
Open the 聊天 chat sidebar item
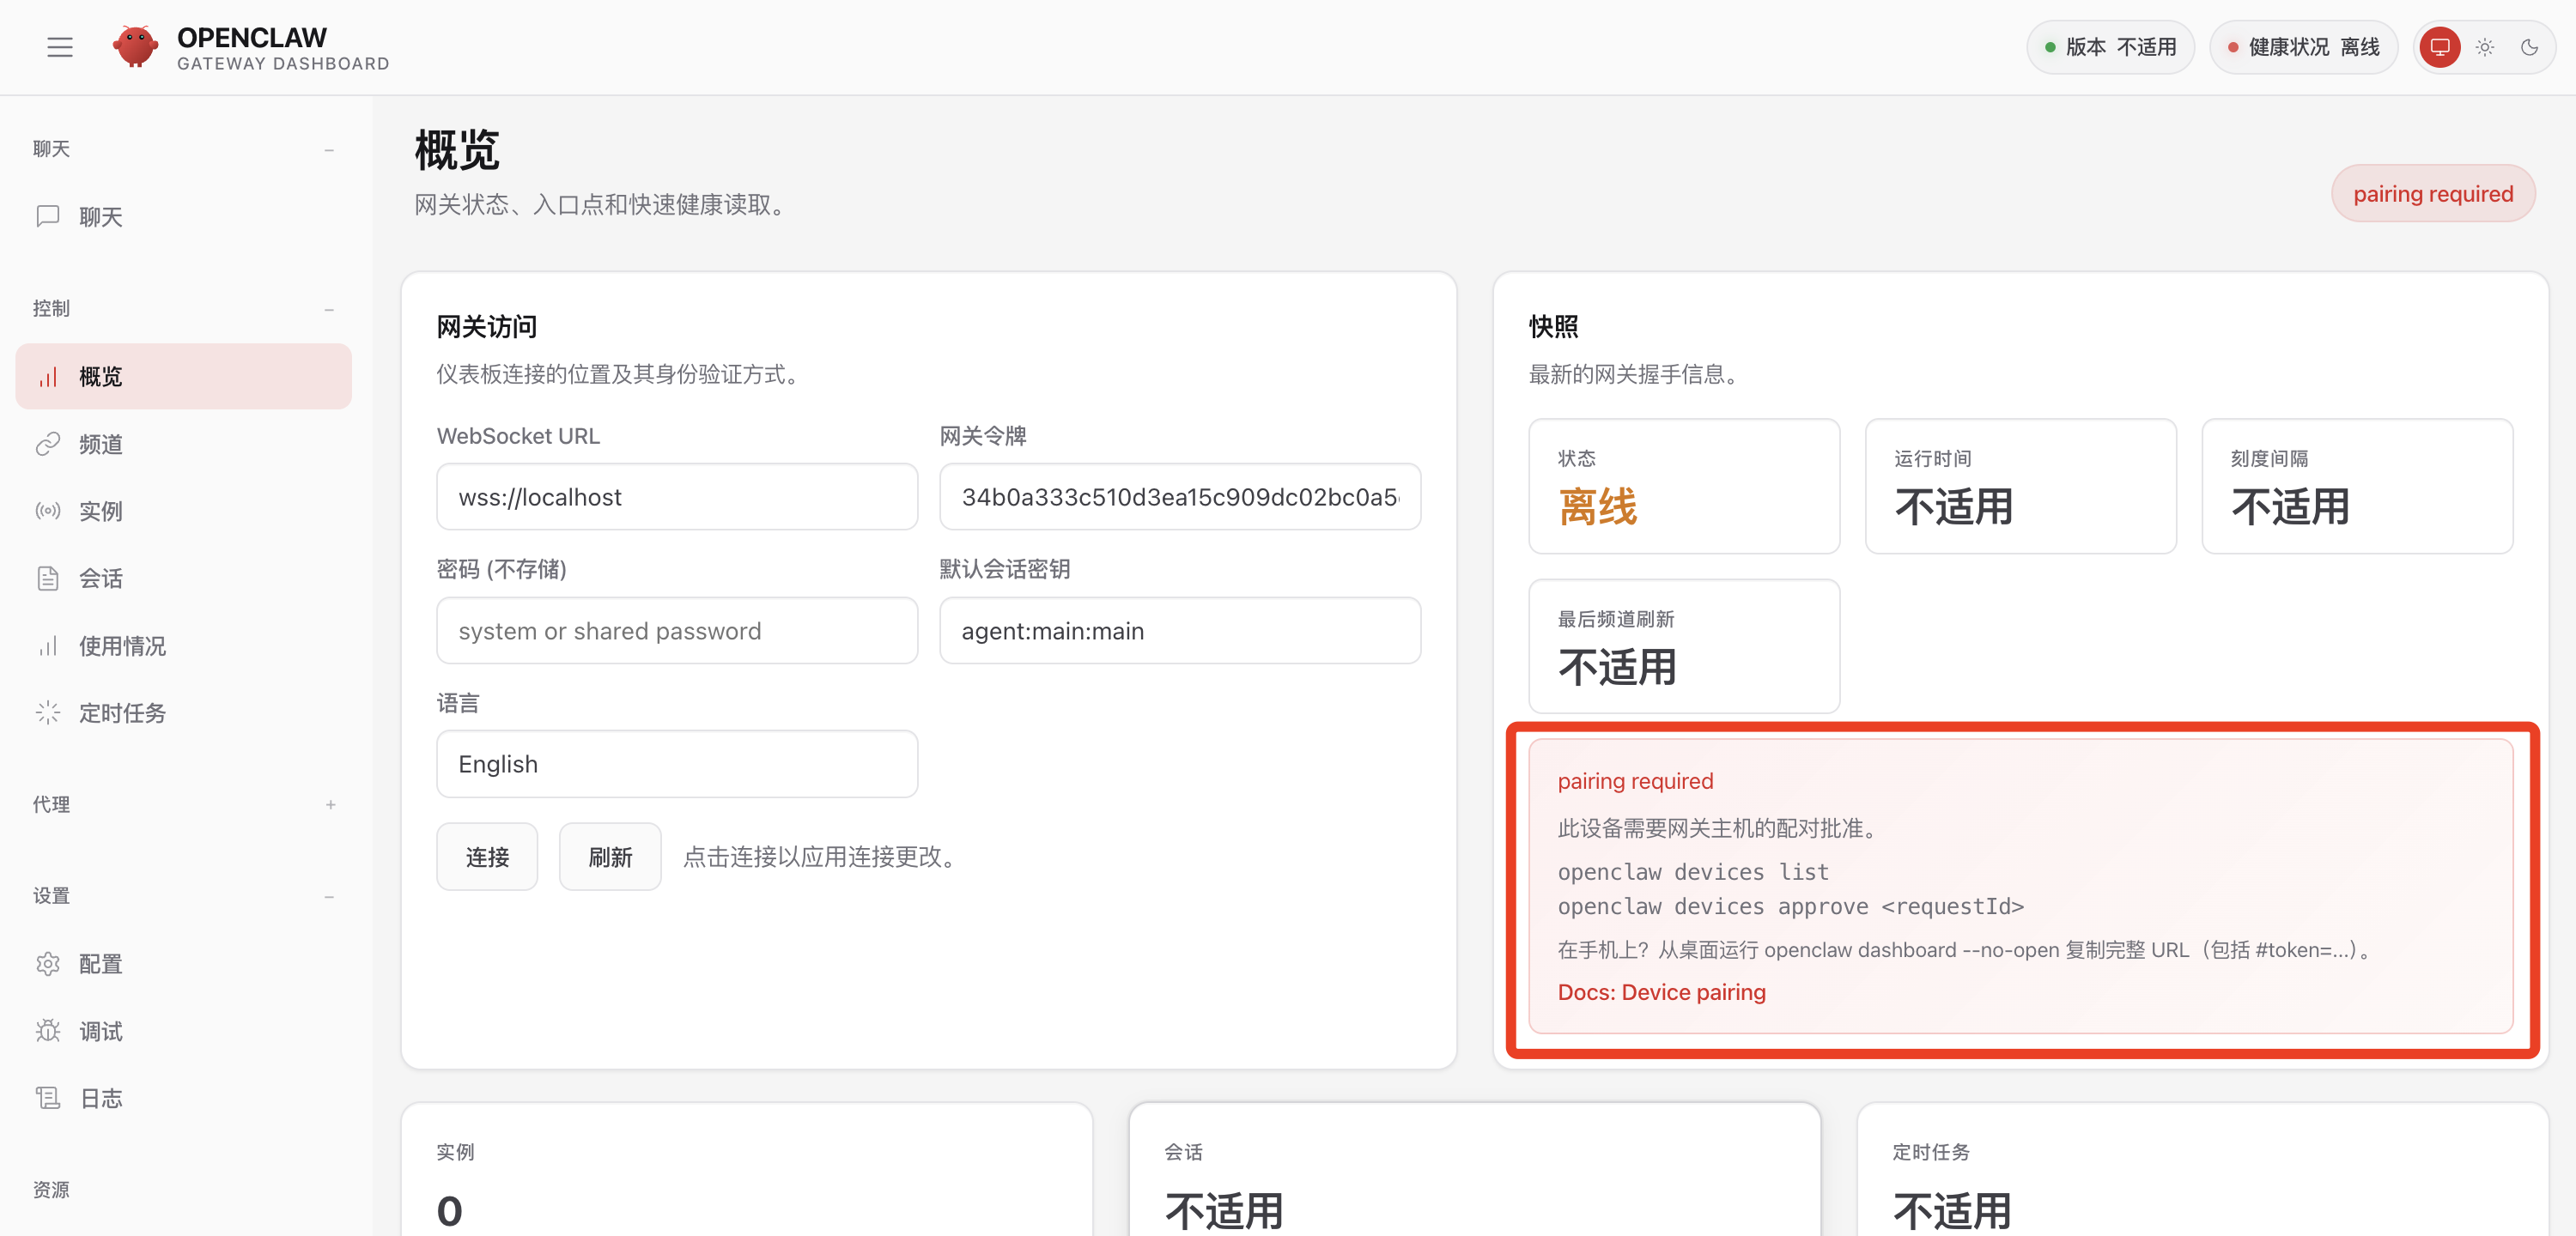click(x=100, y=217)
